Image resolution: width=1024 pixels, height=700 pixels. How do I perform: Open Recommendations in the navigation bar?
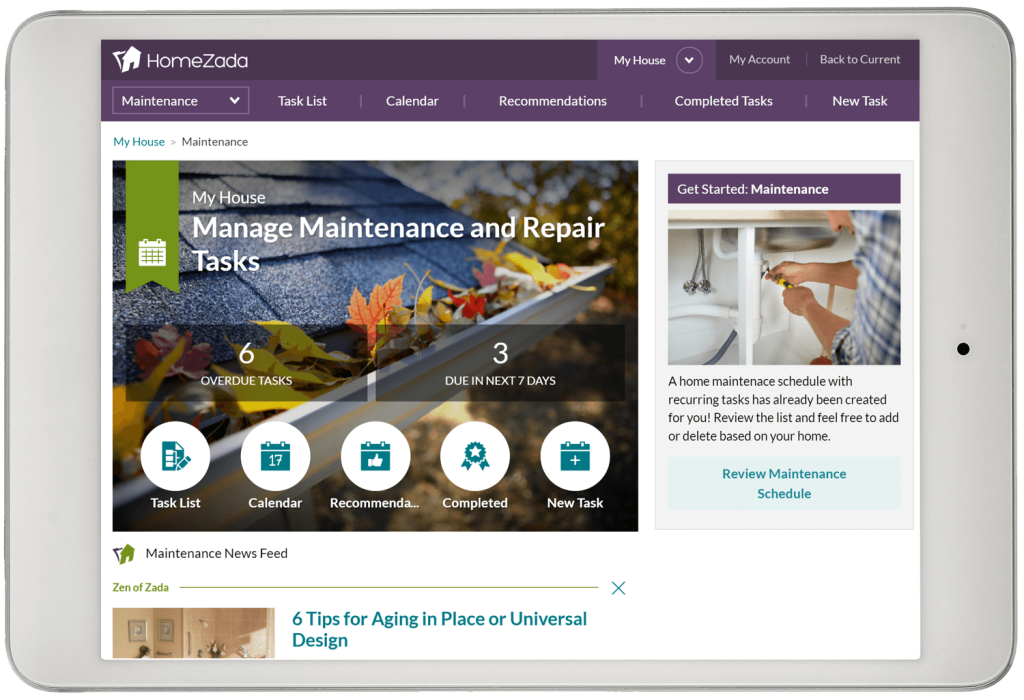tap(552, 101)
